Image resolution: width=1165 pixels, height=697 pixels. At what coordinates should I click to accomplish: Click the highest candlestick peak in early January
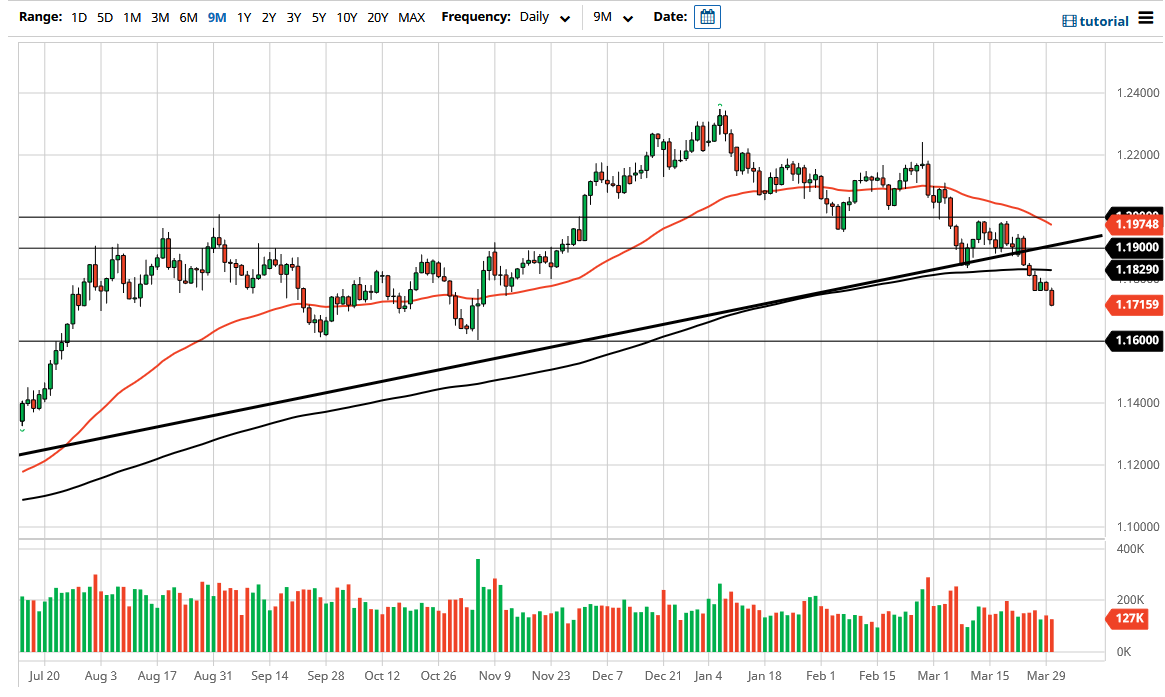[x=720, y=123]
